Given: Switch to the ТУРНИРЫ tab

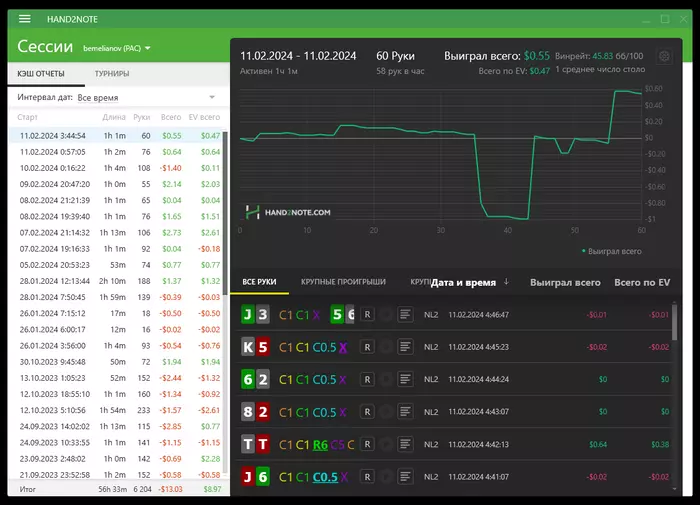Looking at the screenshot, I should (x=112, y=74).
